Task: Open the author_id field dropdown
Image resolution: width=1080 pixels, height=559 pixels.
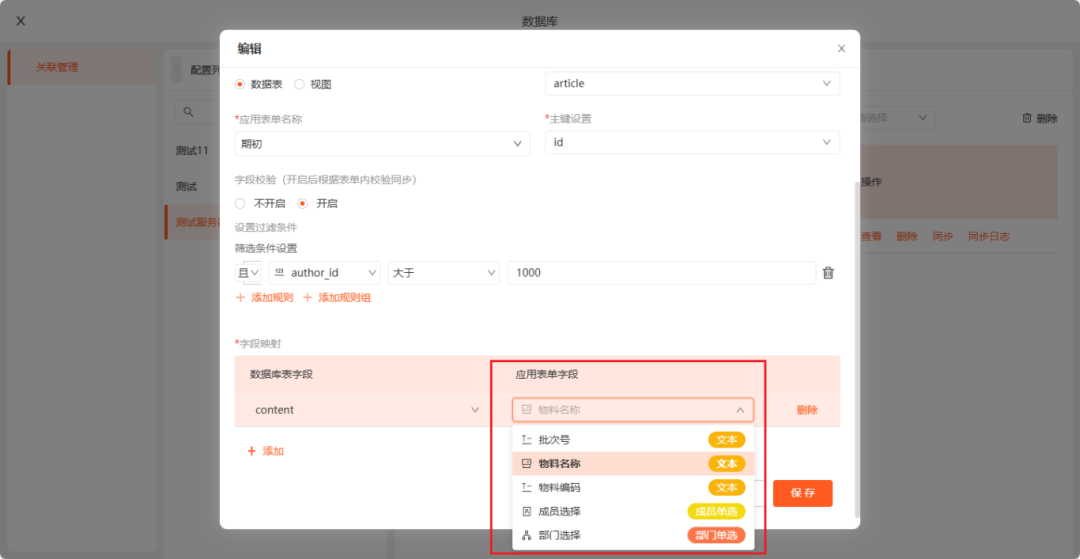Action: tap(324, 273)
